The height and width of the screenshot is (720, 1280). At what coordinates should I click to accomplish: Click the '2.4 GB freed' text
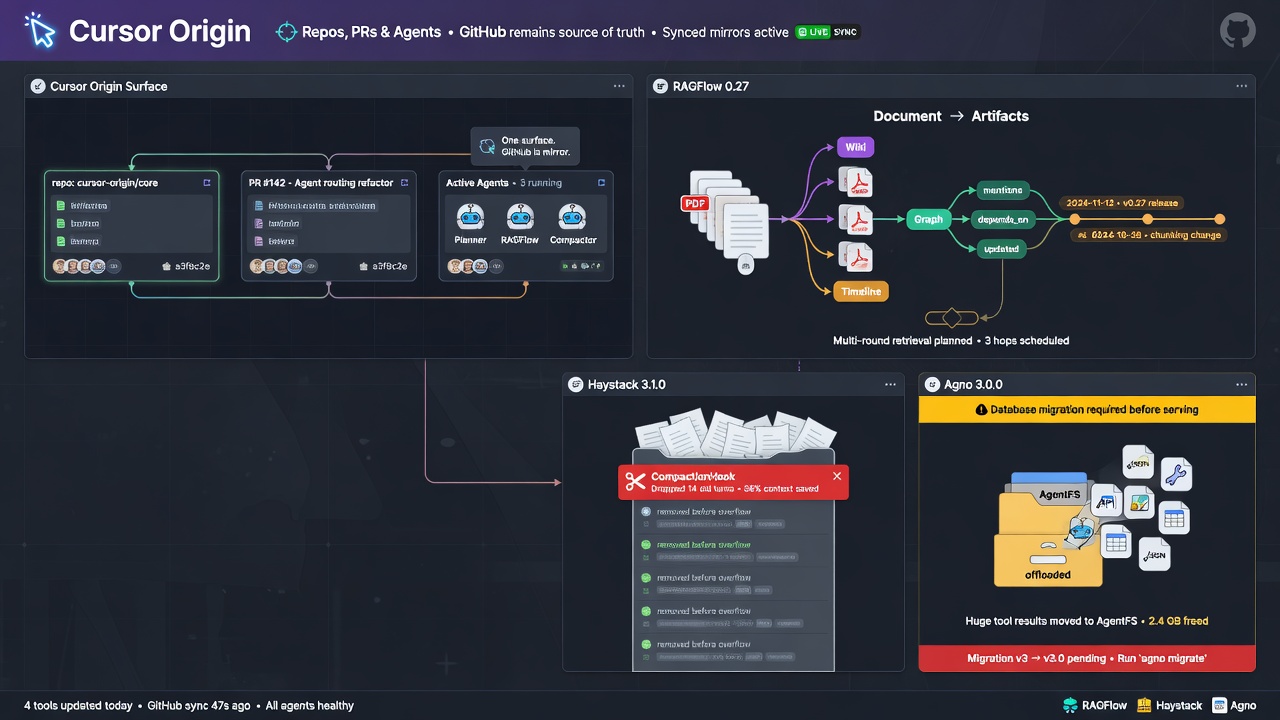tap(1179, 621)
